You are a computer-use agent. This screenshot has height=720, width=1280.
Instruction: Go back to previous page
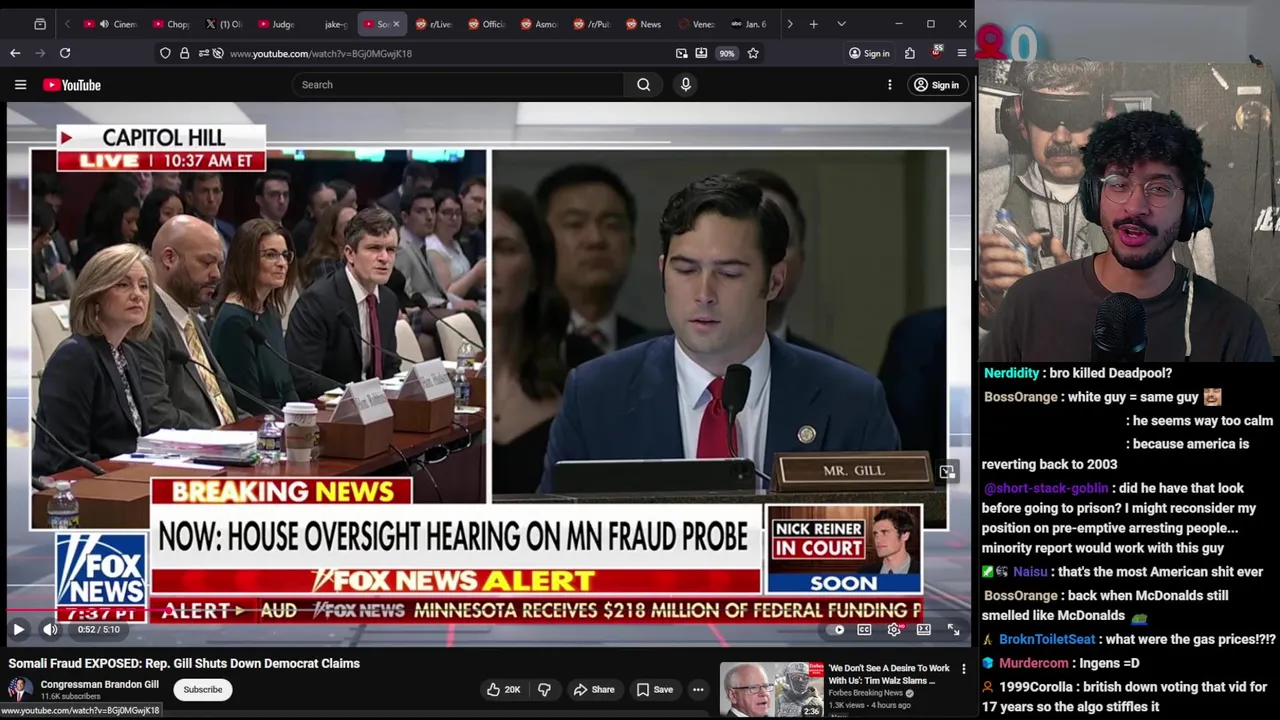point(15,53)
